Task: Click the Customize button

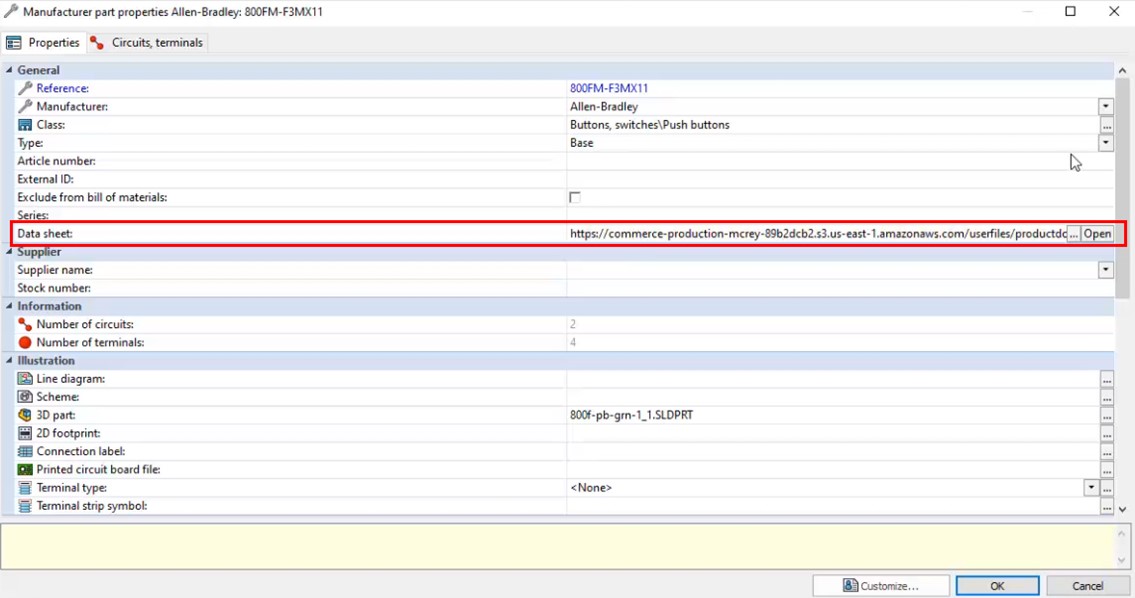Action: (881, 585)
